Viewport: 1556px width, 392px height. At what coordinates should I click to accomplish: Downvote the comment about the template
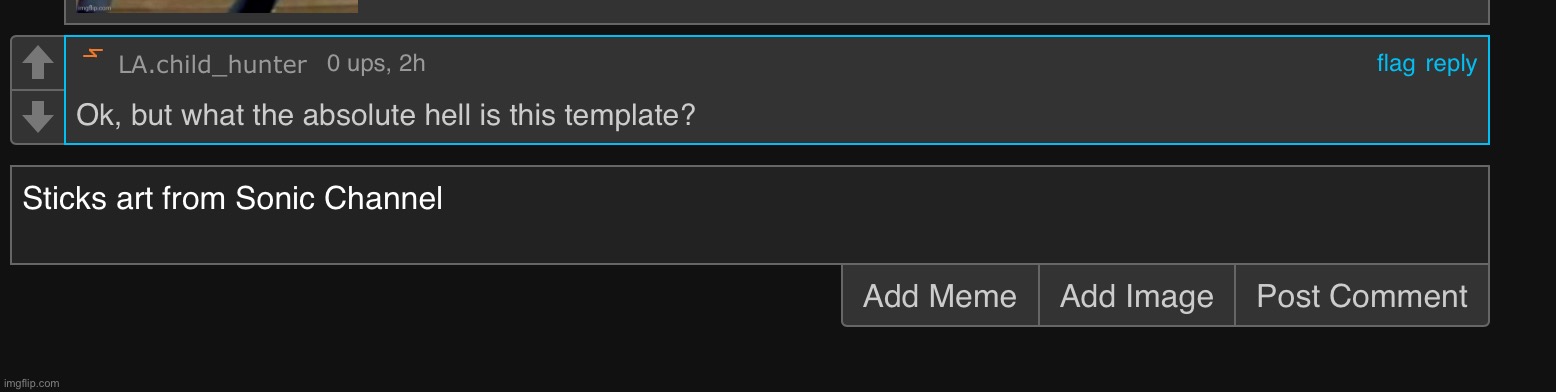pyautogui.click(x=38, y=117)
